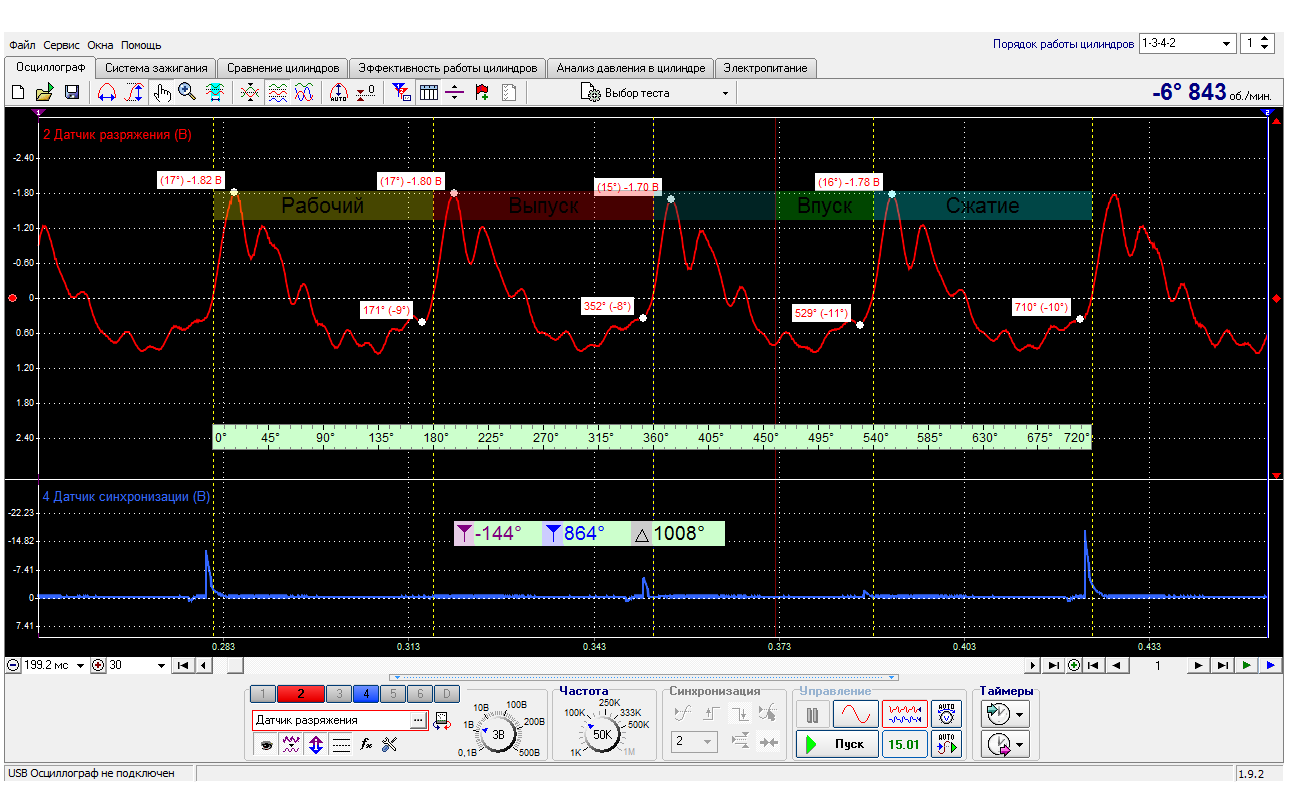Click the 50K frequency knob
This screenshot has width=1296, height=786.
point(602,733)
